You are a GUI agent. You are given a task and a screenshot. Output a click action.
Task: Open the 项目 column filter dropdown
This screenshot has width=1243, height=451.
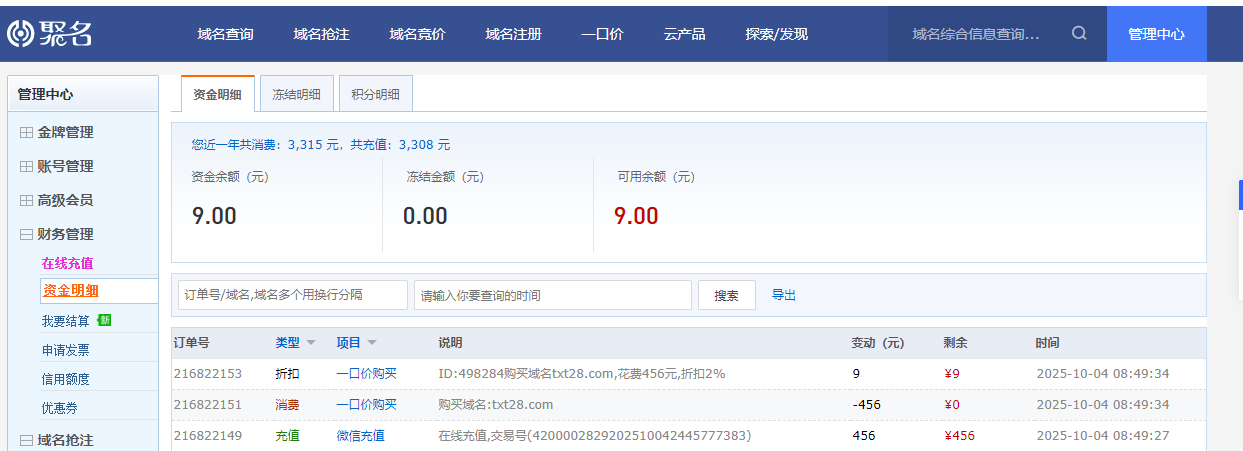point(372,343)
